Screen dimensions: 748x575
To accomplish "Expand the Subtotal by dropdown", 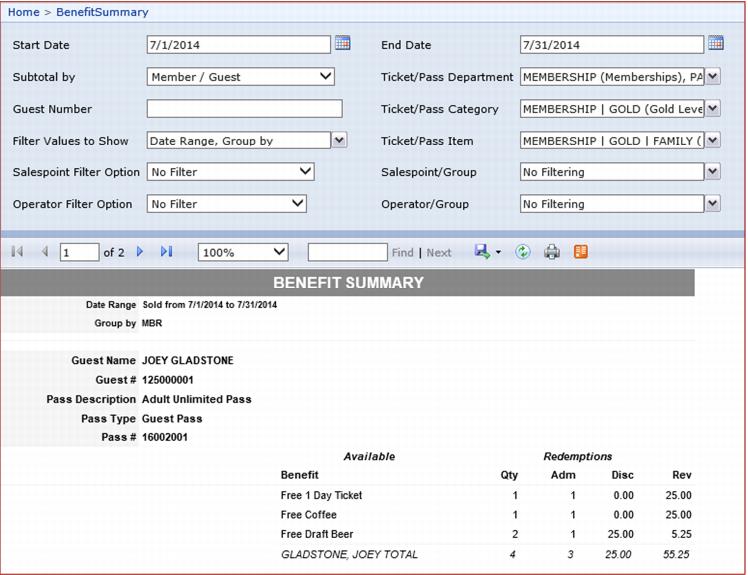I will click(x=325, y=77).
